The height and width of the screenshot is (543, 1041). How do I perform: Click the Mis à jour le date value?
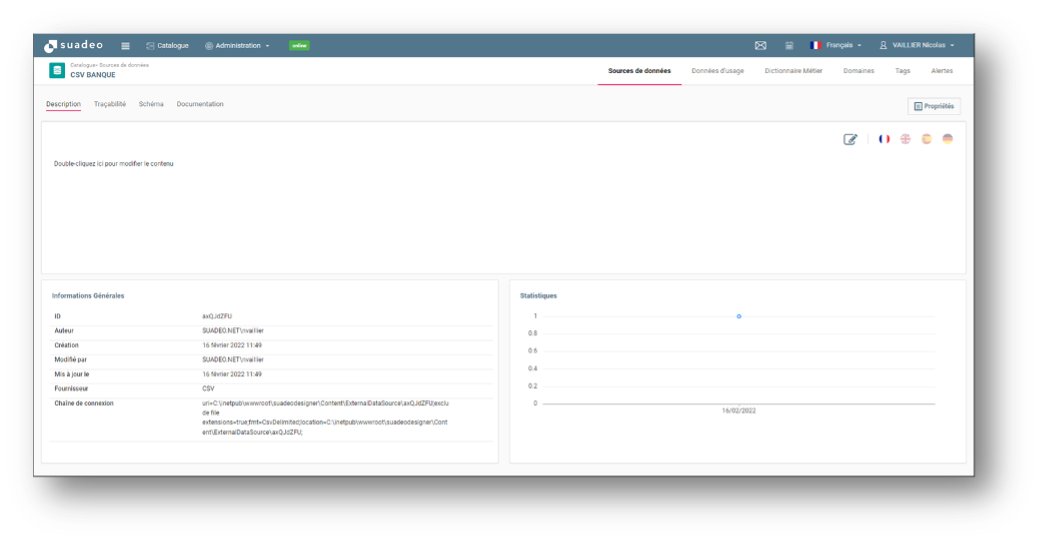pyautogui.click(x=232, y=374)
